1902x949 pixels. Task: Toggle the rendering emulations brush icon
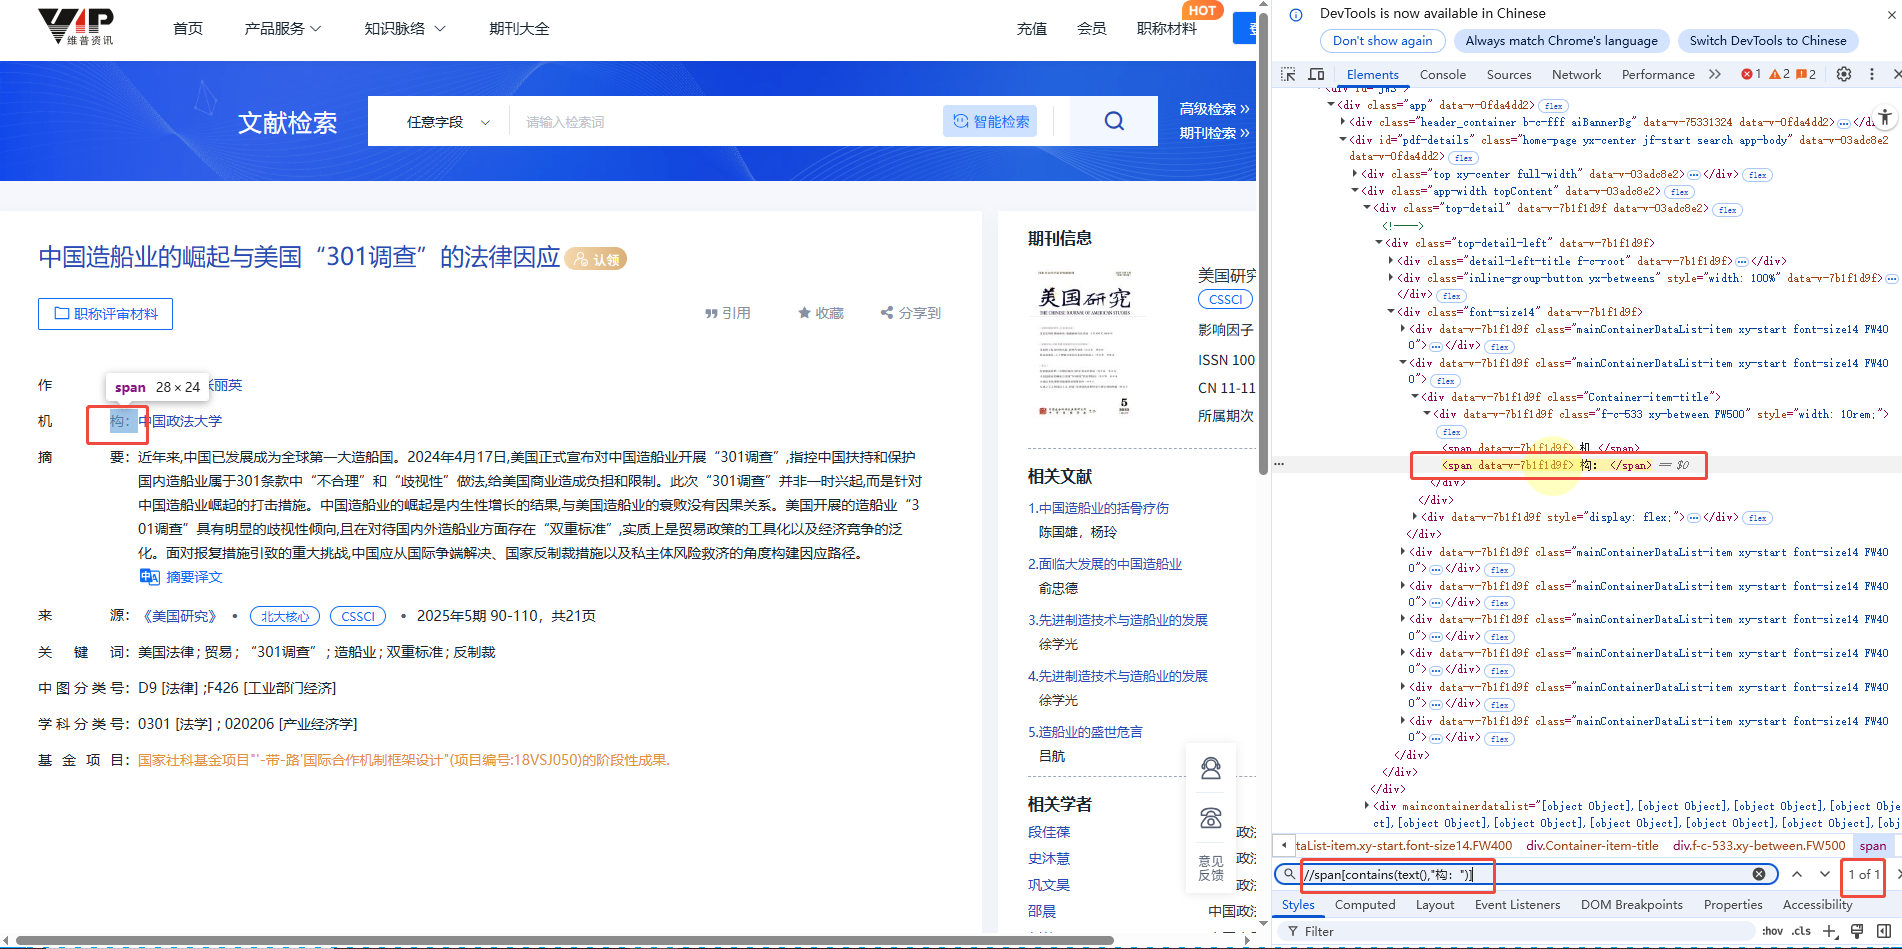[1857, 931]
